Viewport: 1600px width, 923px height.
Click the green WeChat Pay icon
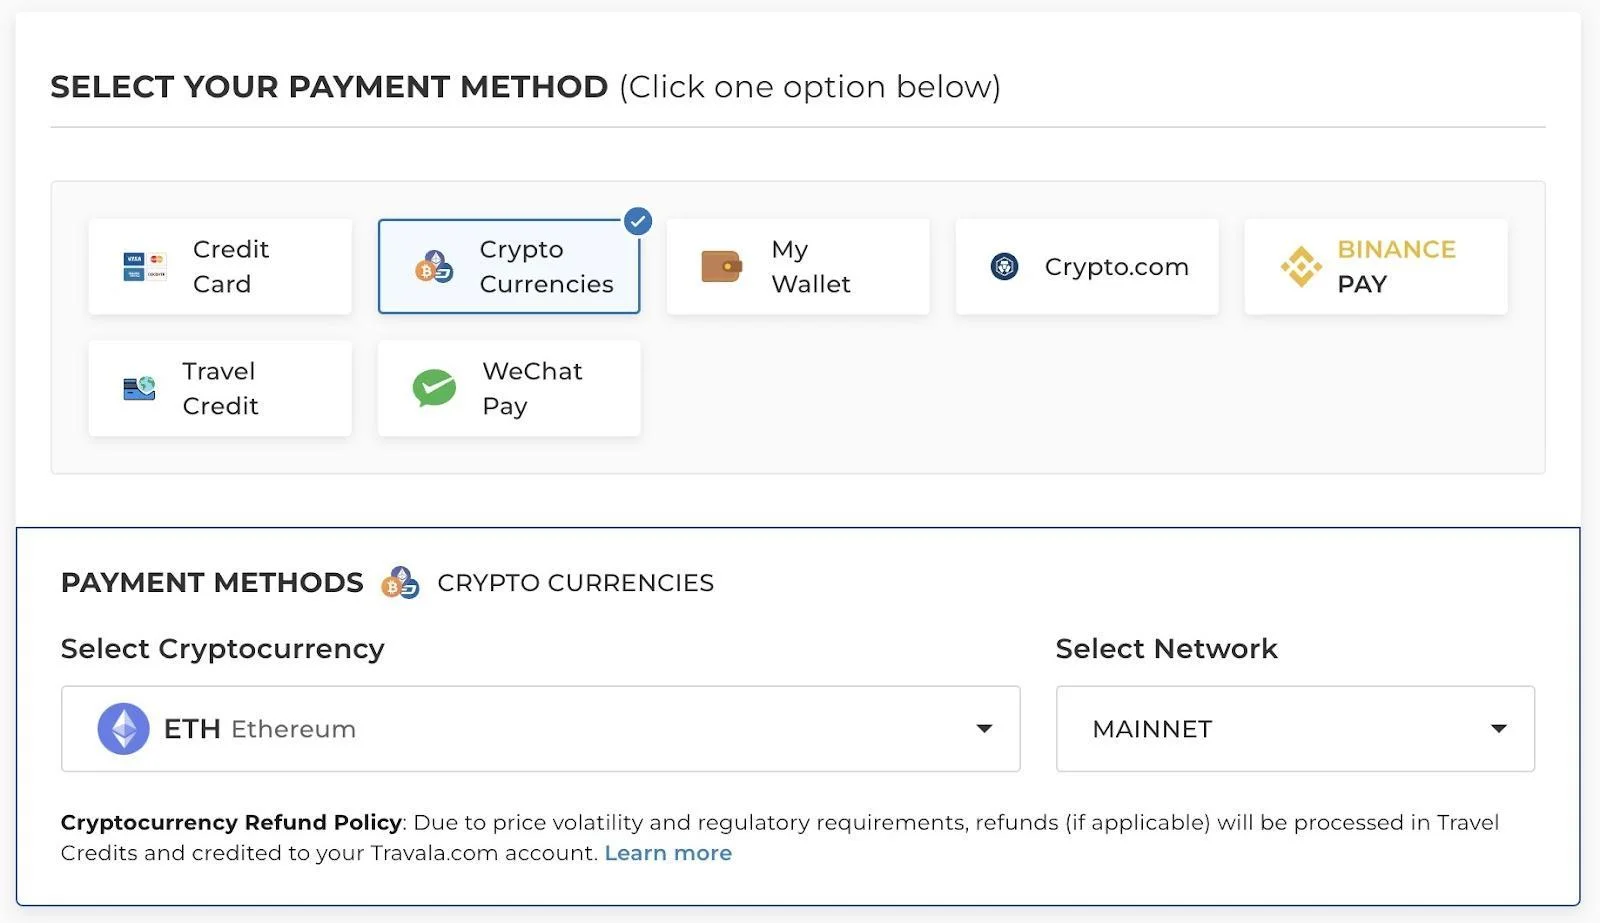click(x=434, y=388)
